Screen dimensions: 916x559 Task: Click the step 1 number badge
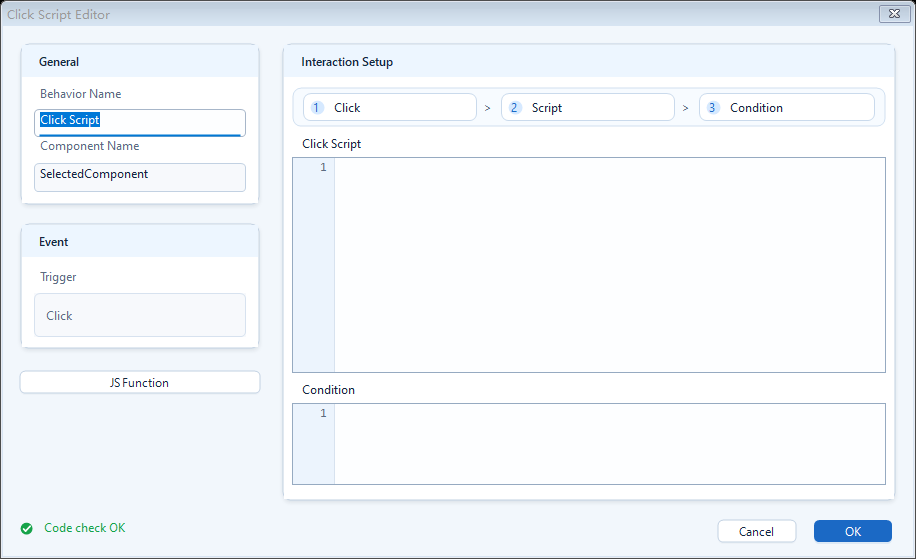317,107
